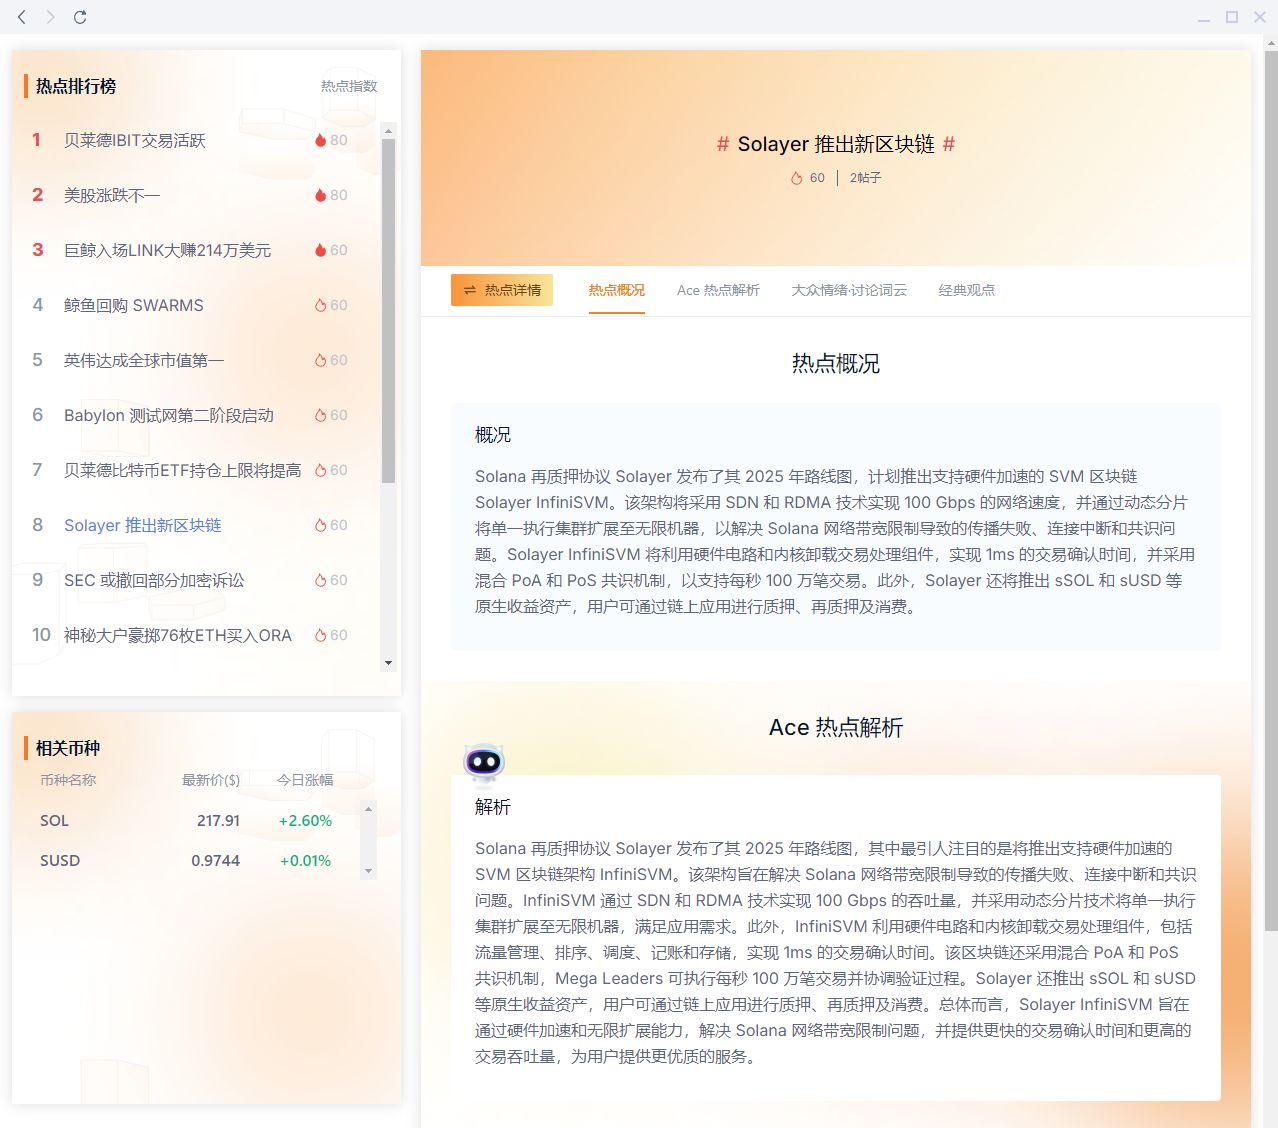The width and height of the screenshot is (1278, 1128).
Task: Open ranking item 巨鲸入场LINK大赚214万美元
Action: (x=167, y=250)
